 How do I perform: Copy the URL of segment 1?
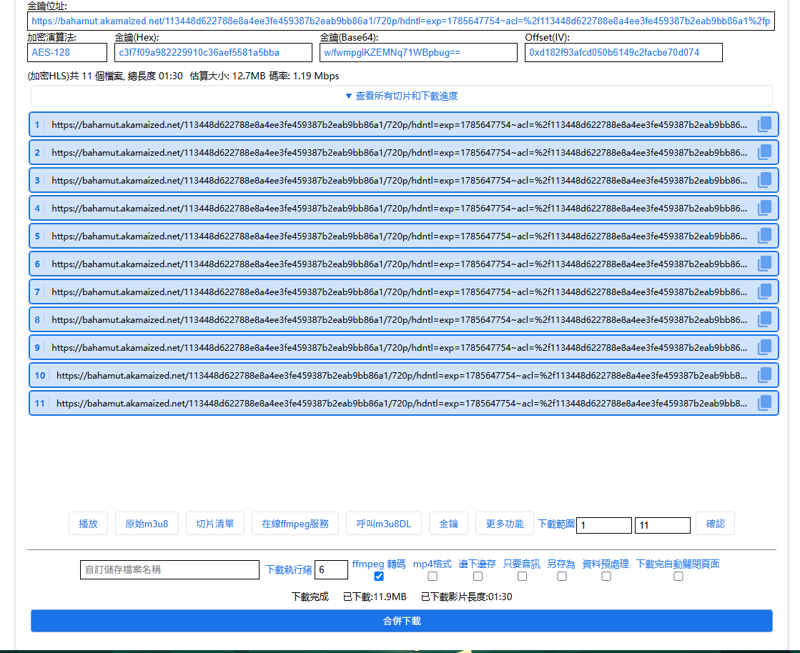point(764,124)
